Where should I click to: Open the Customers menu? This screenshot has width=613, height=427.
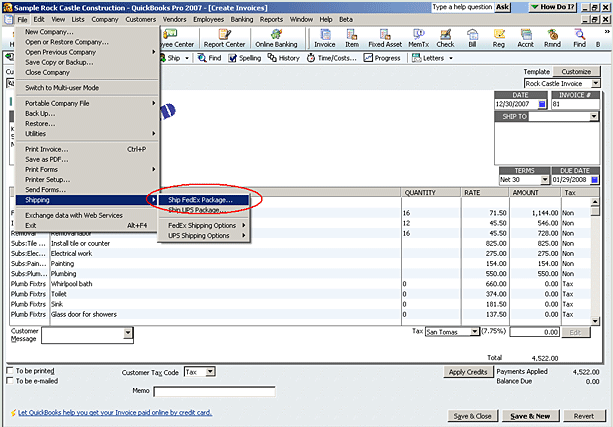coord(140,20)
